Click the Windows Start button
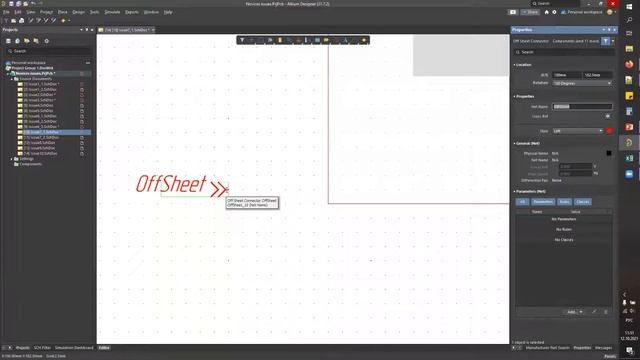Image resolution: width=640 pixels, height=360 pixels. pyautogui.click(x=629, y=7)
